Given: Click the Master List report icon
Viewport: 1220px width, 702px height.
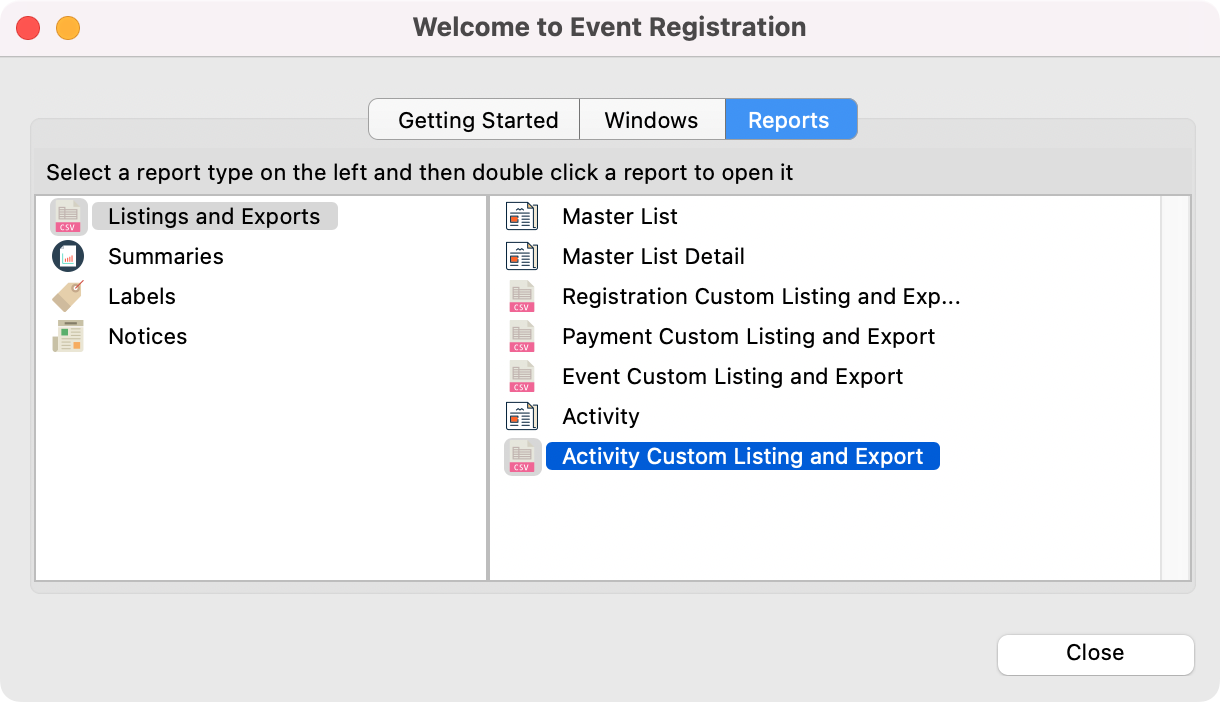Looking at the screenshot, I should point(522,217).
